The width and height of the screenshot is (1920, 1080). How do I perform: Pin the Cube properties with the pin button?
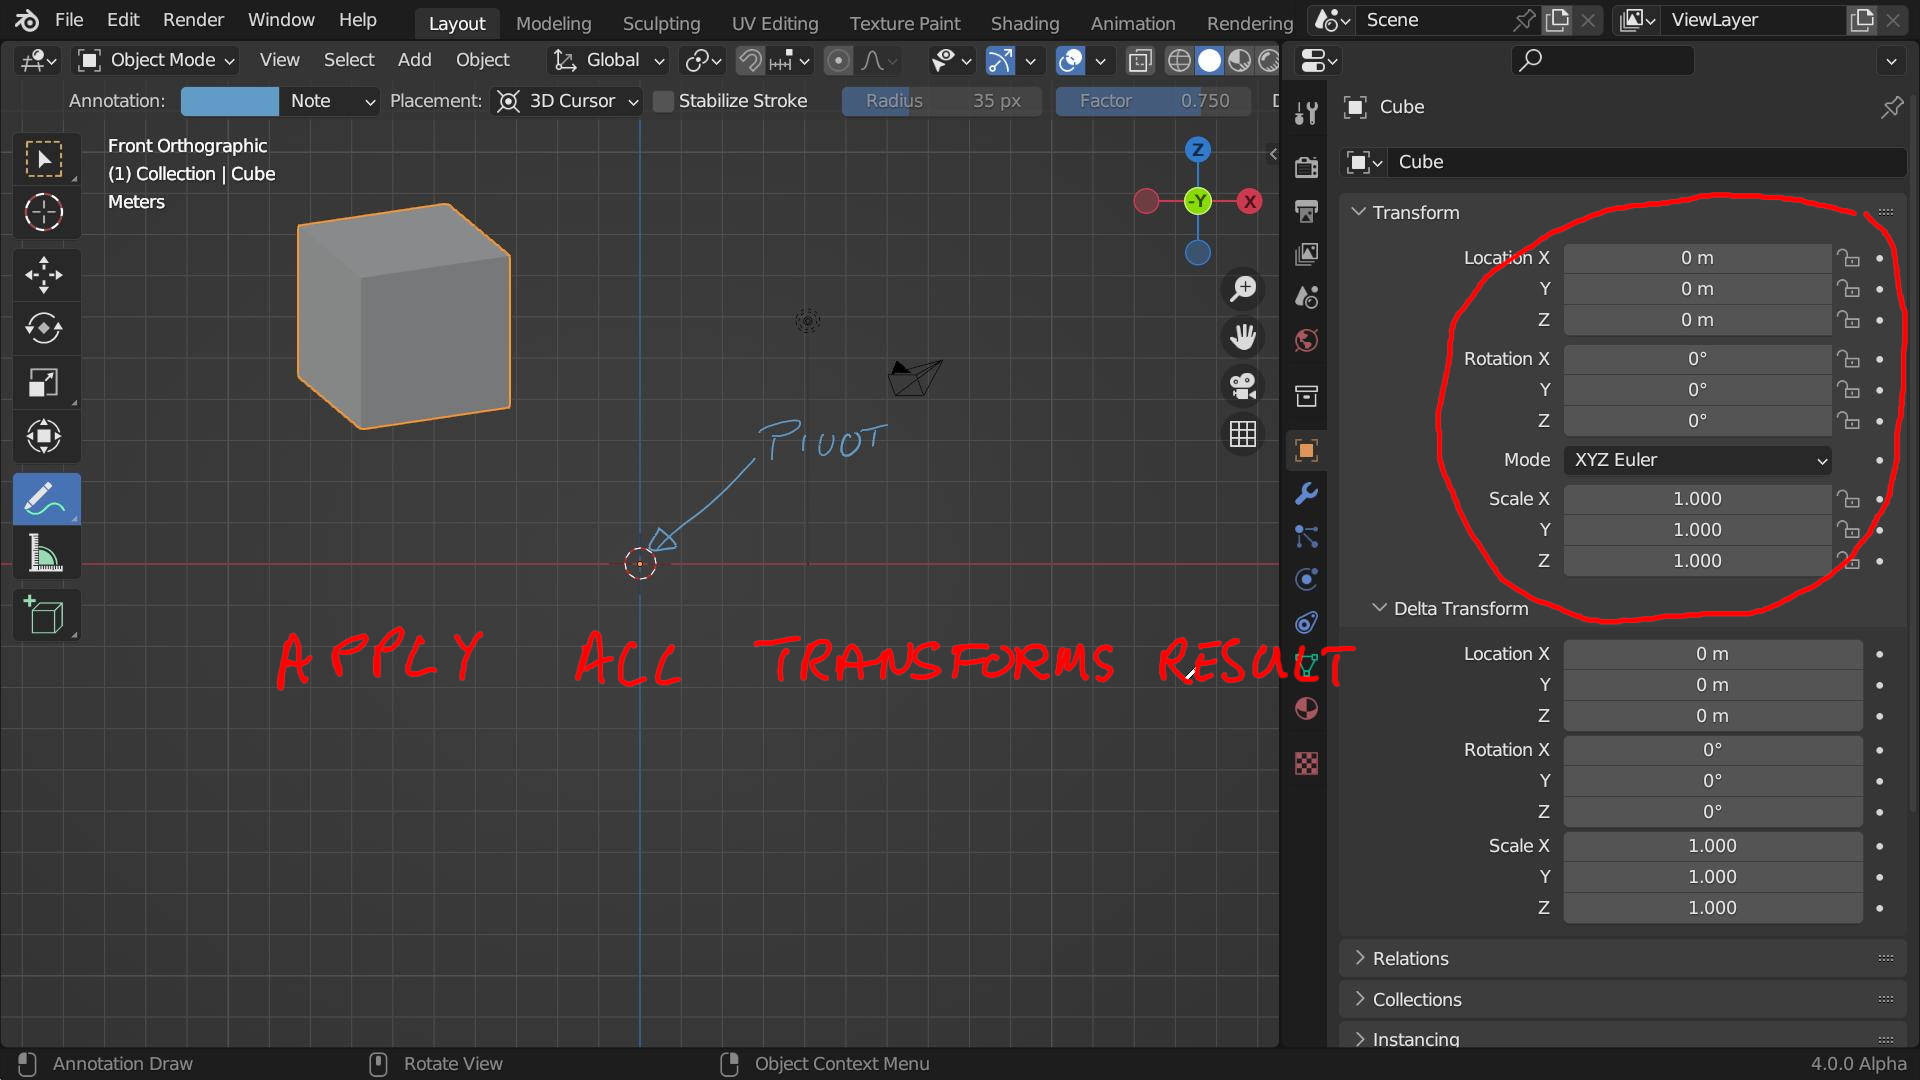[1892, 107]
